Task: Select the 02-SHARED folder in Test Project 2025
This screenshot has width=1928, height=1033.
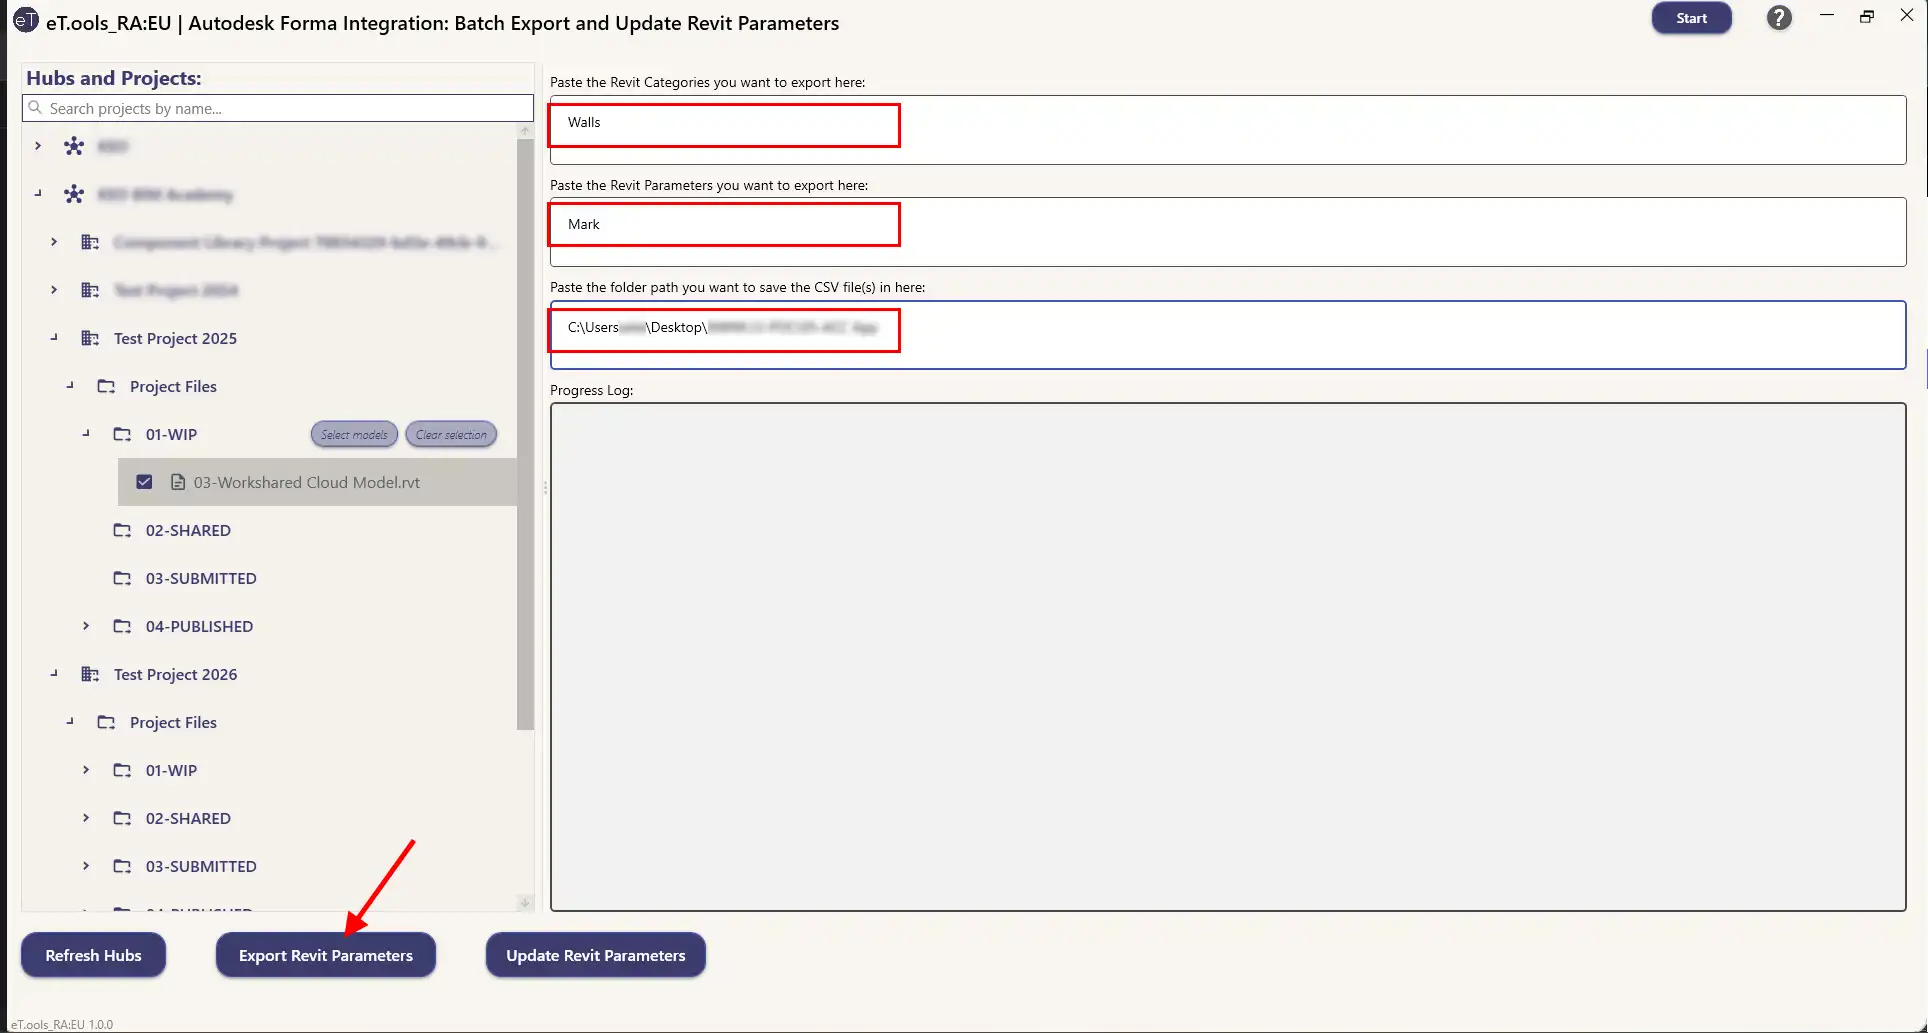Action: click(188, 530)
